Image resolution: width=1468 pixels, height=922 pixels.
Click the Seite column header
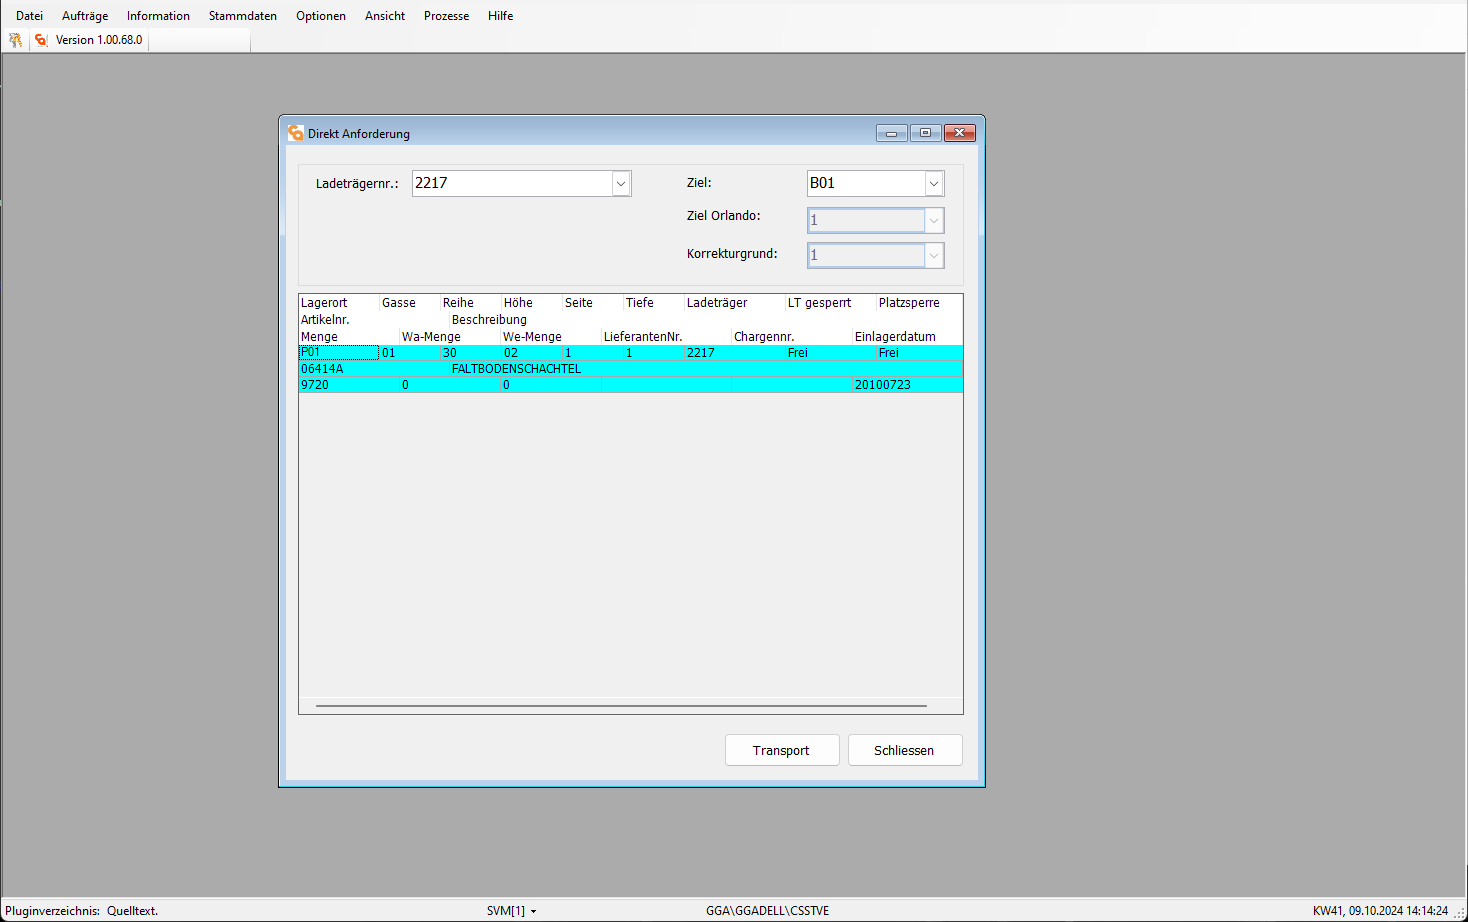pyautogui.click(x=579, y=303)
